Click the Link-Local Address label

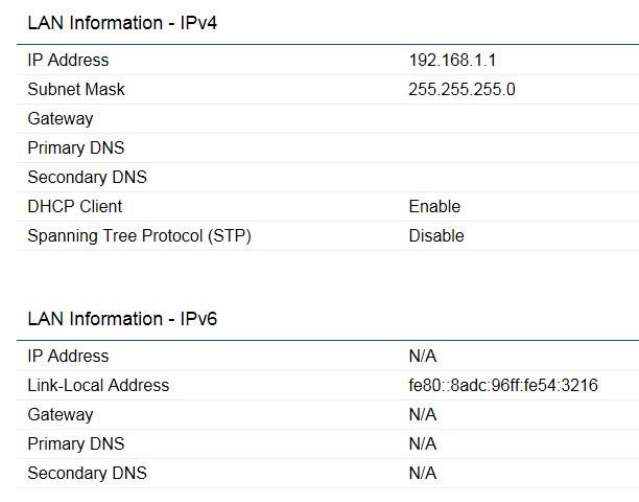click(98, 385)
